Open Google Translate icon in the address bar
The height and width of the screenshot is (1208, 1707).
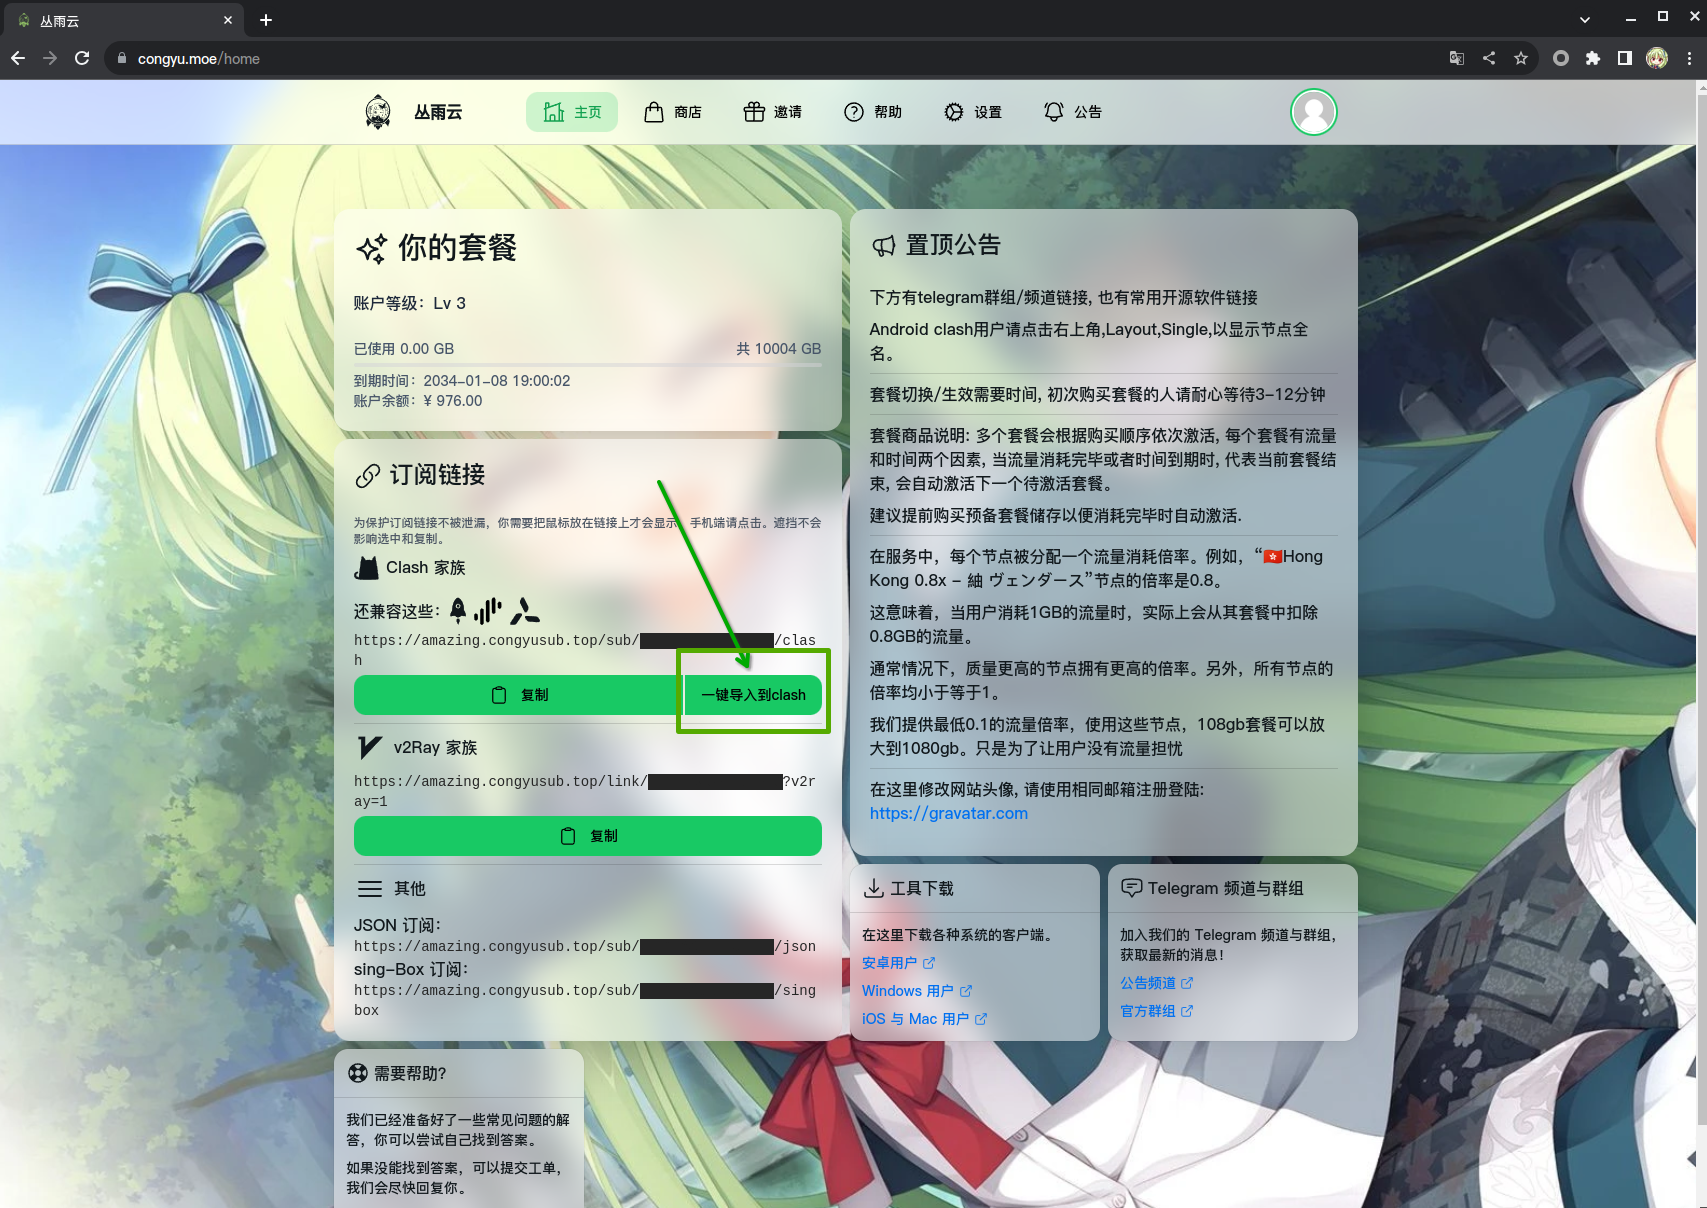tap(1457, 58)
